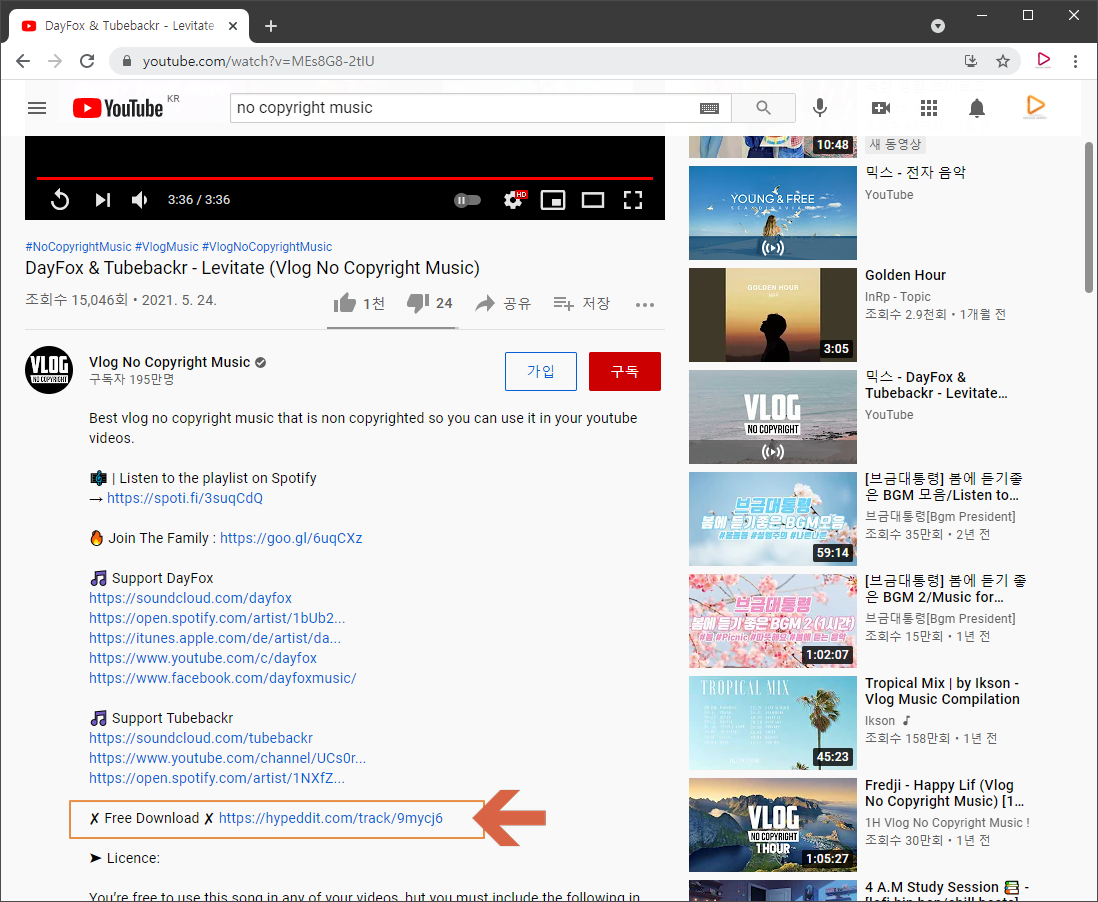
Task: Open player settings gear
Action: tap(513, 200)
